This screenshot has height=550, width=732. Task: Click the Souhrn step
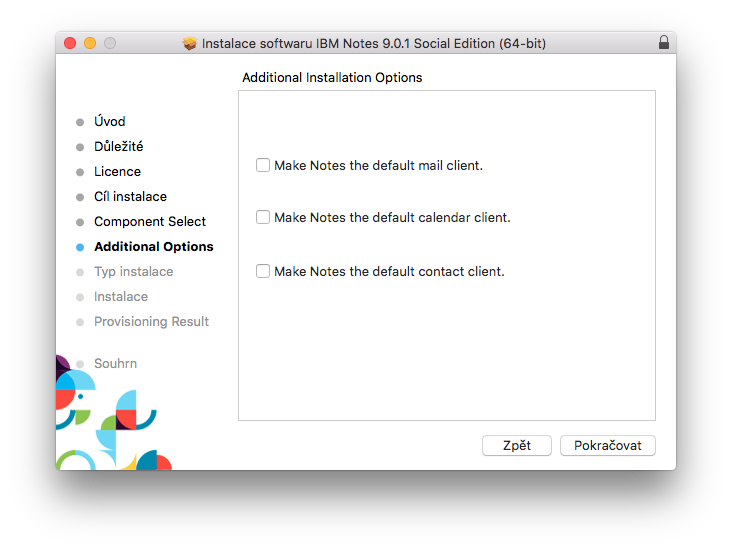115,363
